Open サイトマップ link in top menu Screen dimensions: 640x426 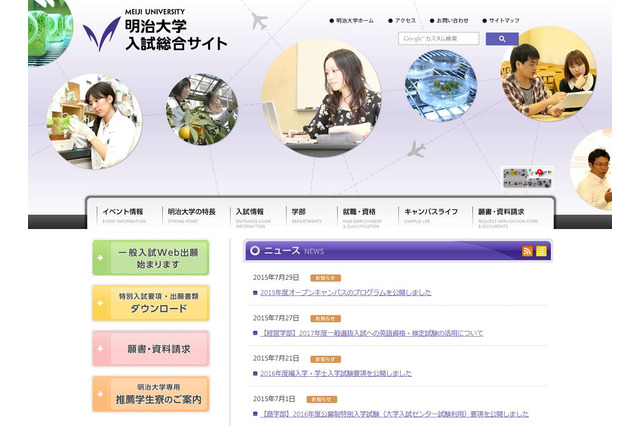click(x=501, y=20)
